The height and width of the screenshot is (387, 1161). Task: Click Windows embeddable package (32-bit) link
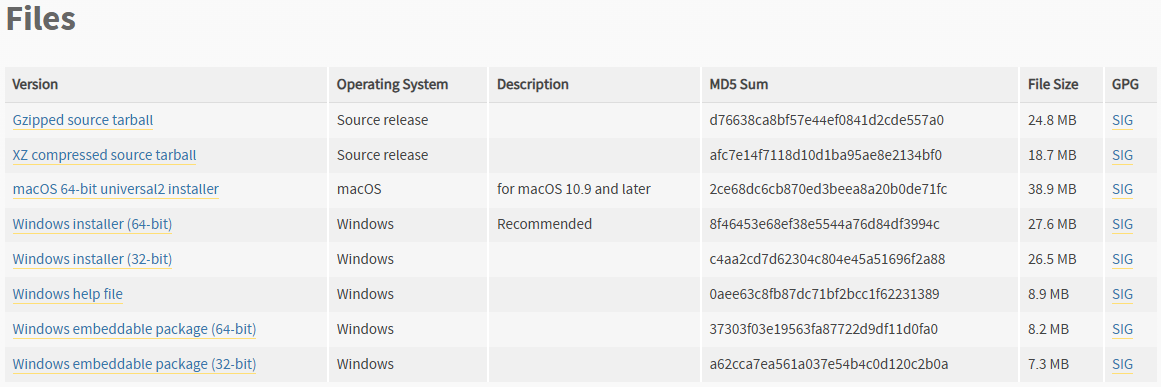134,364
